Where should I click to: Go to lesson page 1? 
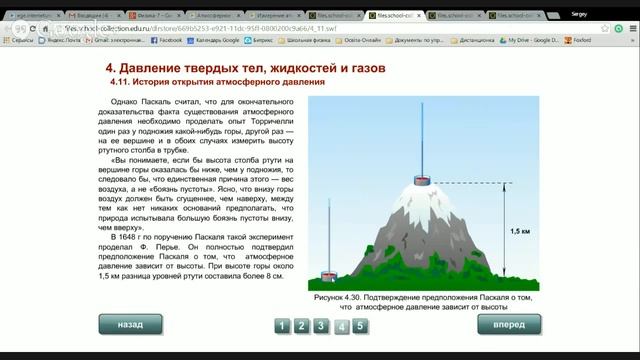point(282,326)
